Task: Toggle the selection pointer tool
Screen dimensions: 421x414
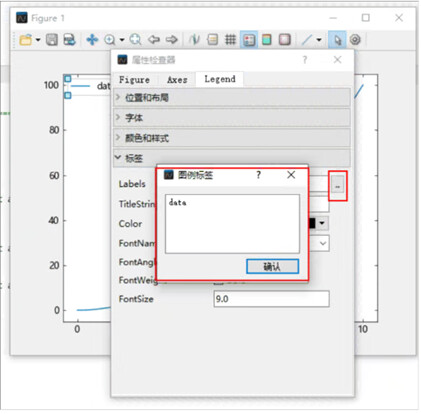Action: 337,40
